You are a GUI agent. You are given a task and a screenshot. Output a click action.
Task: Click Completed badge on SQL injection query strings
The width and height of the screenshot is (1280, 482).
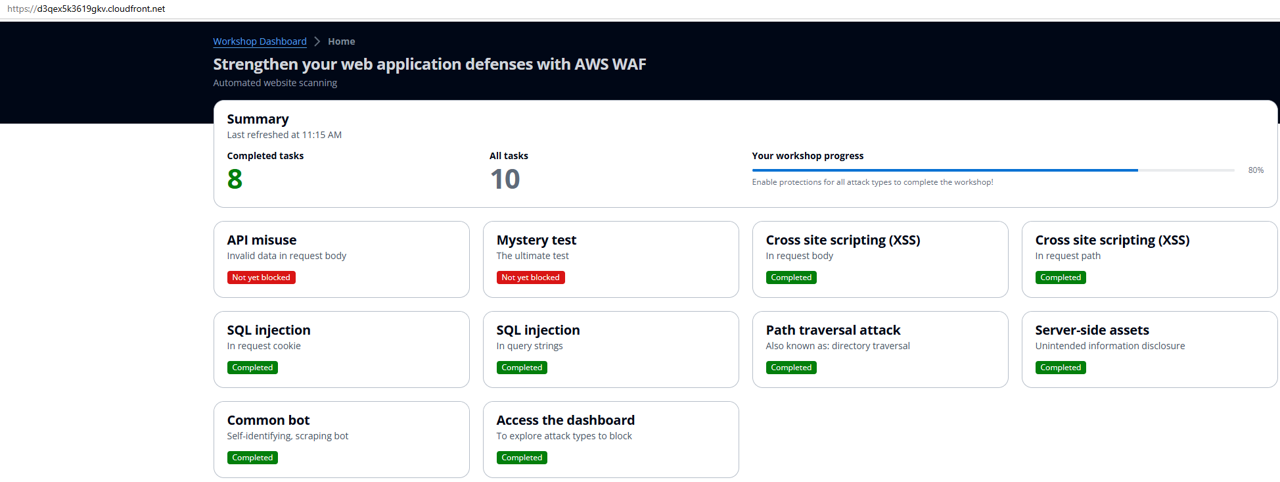click(522, 368)
